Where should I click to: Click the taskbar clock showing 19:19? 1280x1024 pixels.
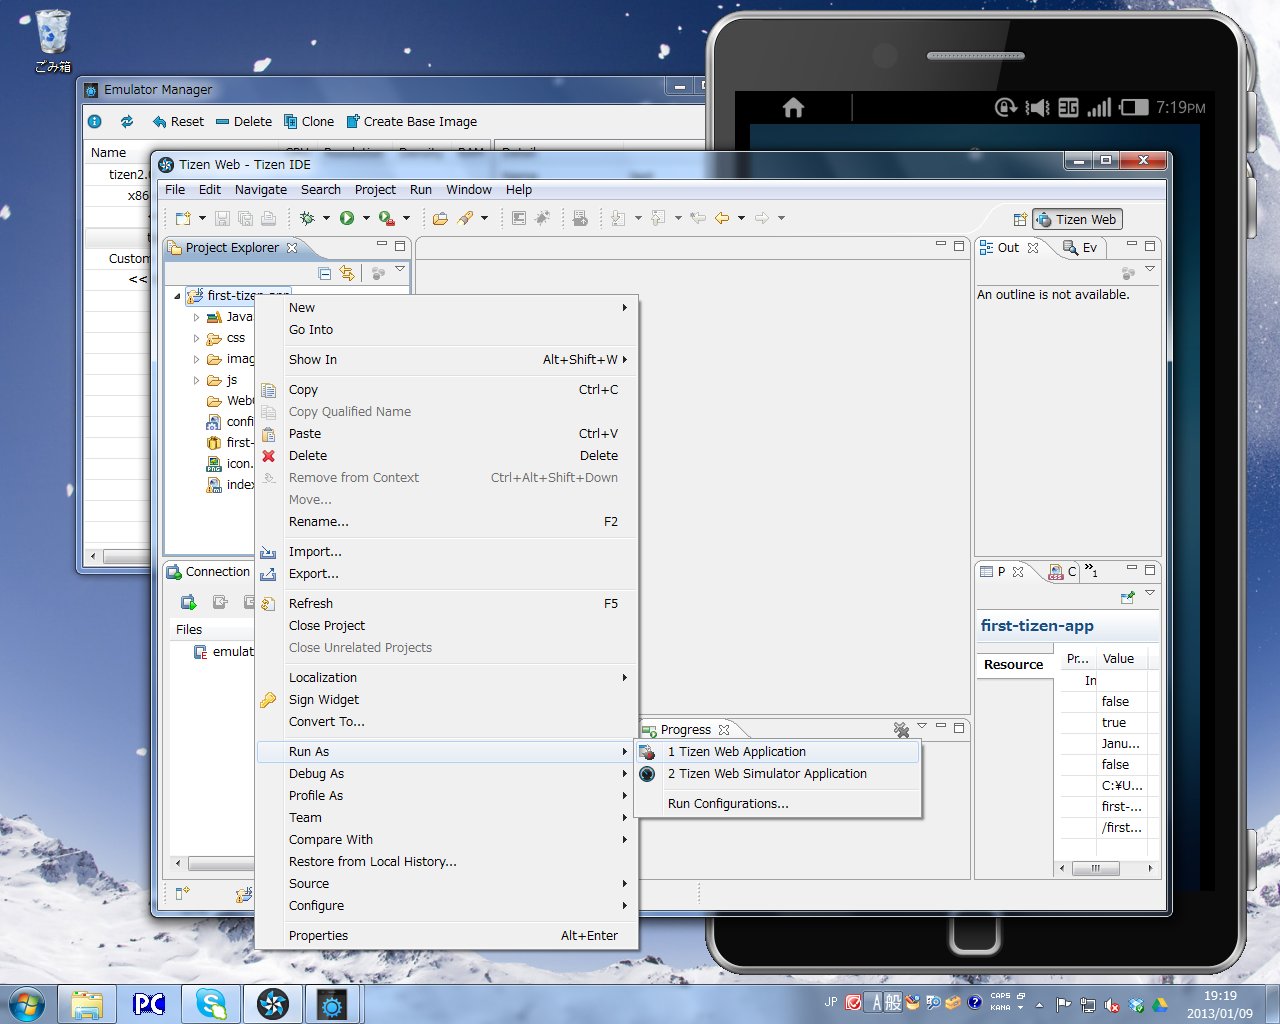point(1219,1004)
